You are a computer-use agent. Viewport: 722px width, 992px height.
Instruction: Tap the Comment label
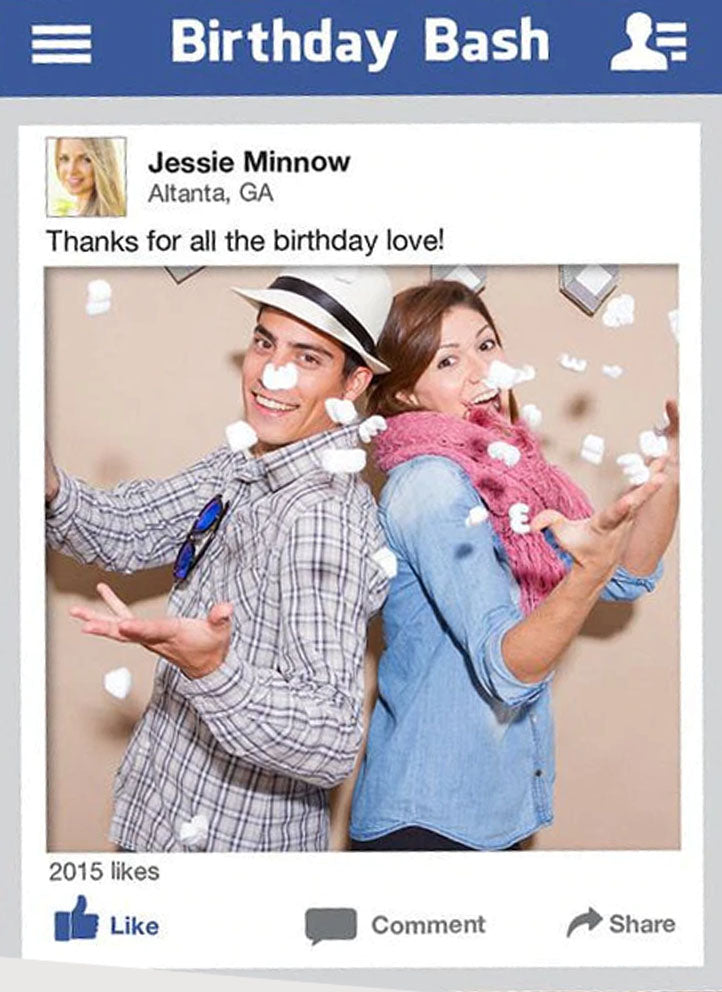point(428,925)
